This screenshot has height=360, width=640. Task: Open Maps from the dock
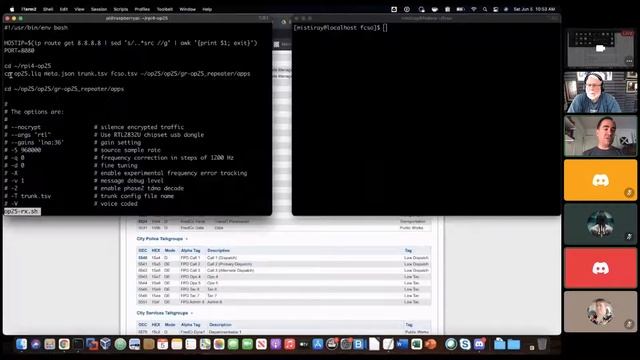(205, 344)
